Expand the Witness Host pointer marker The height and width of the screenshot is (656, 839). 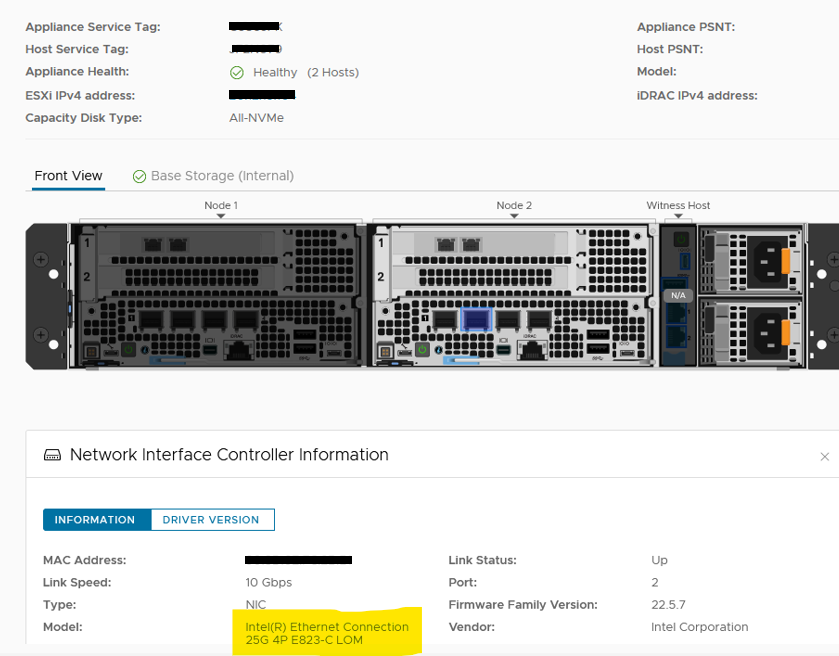pyautogui.click(x=678, y=215)
